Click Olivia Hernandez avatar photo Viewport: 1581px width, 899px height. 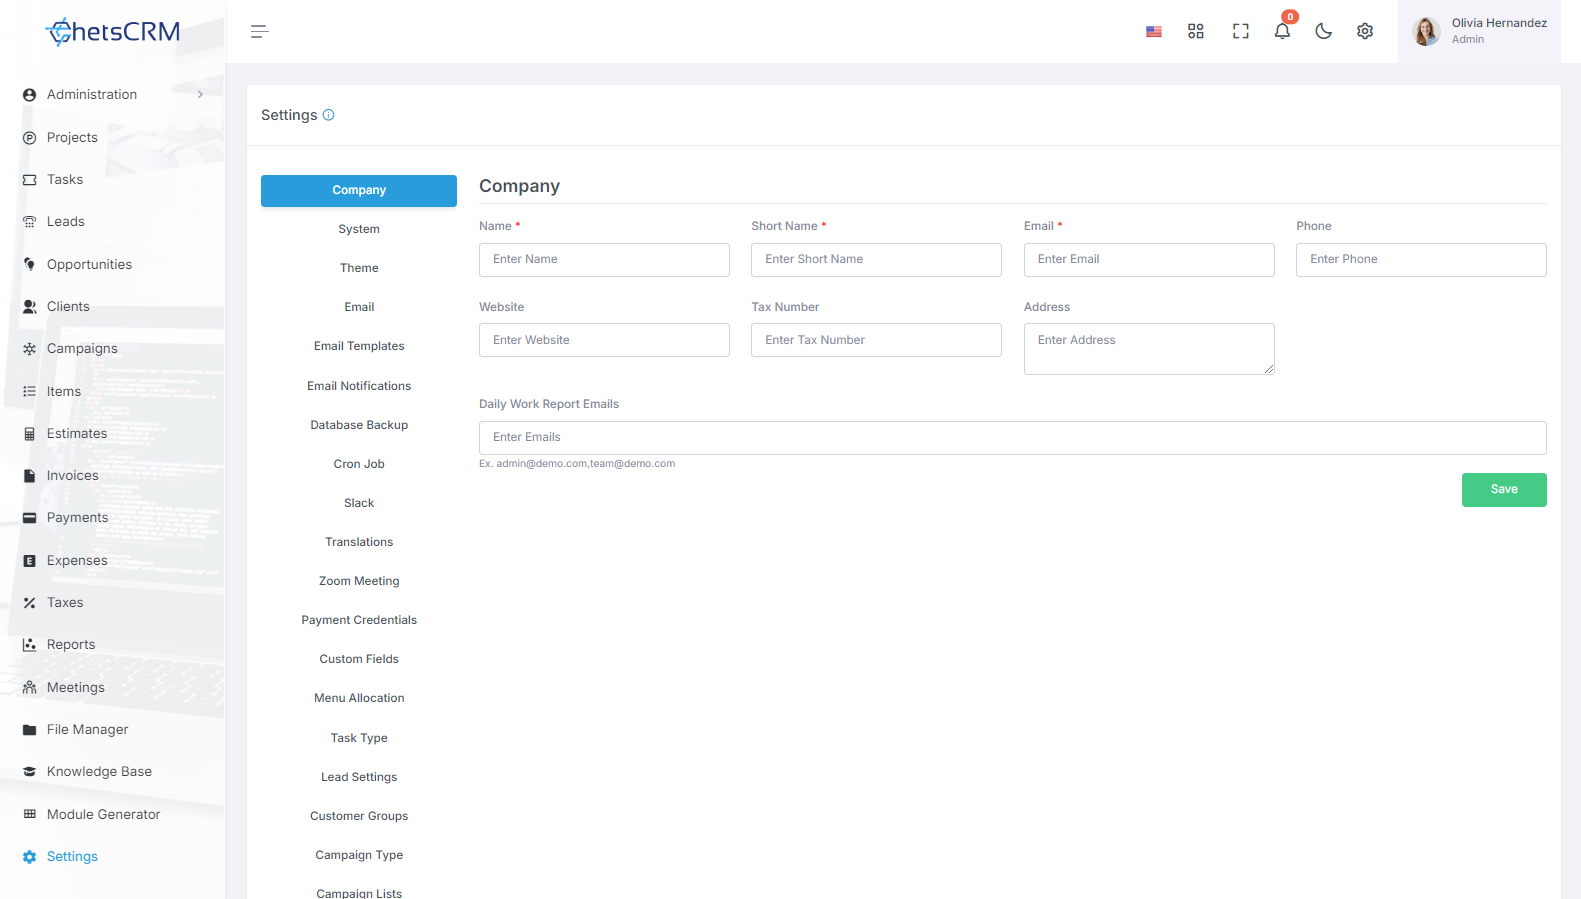pyautogui.click(x=1426, y=31)
